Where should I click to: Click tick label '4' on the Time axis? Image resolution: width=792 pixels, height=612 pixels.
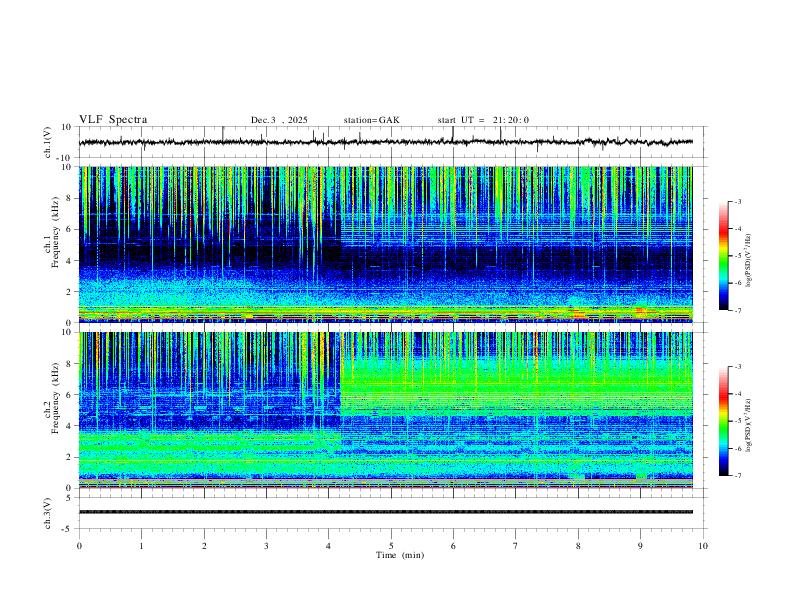(x=329, y=546)
